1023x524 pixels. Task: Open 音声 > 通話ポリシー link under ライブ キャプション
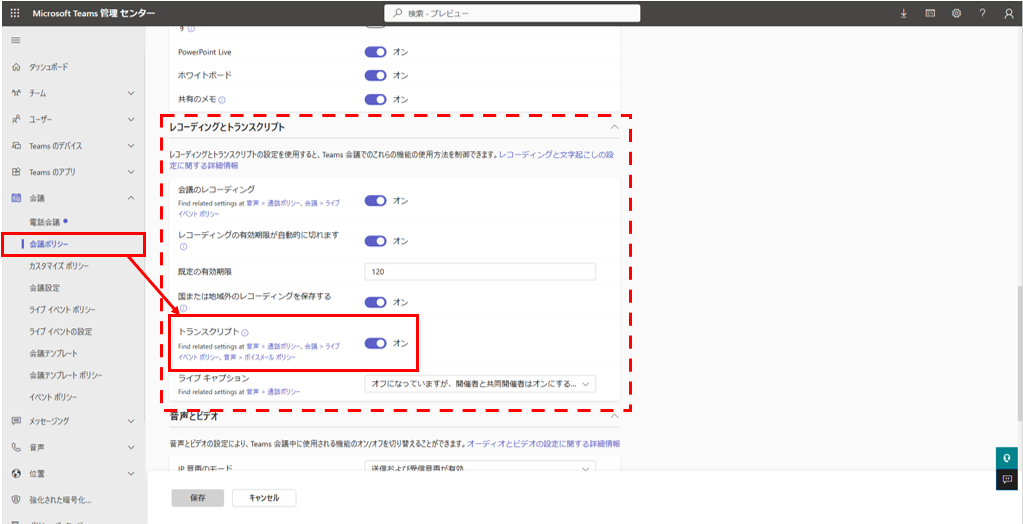(x=273, y=392)
